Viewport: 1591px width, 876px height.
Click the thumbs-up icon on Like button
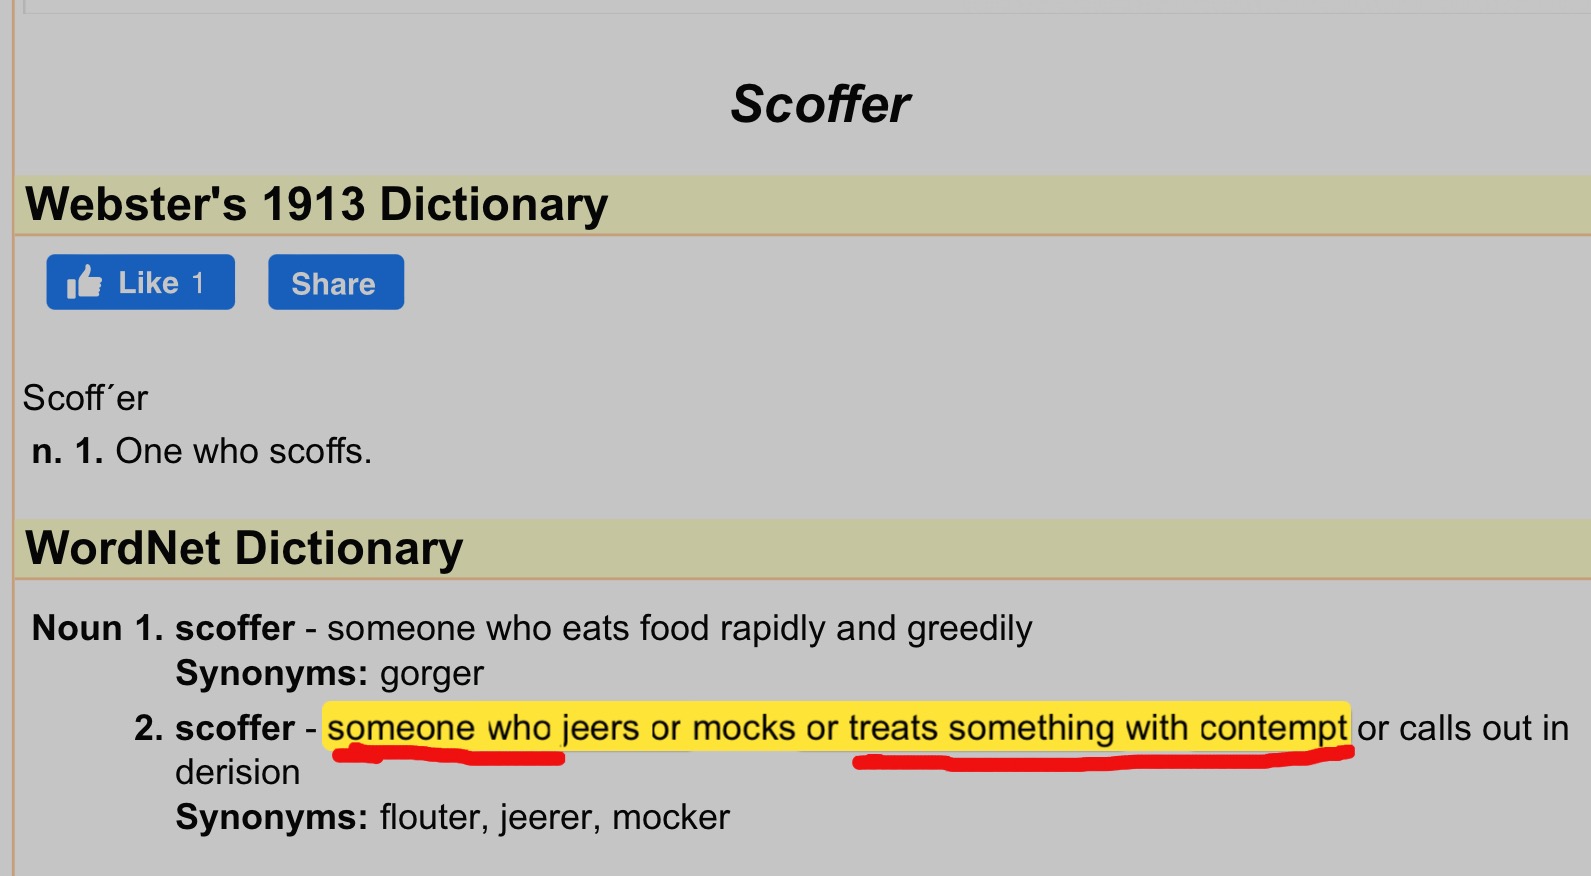[x=84, y=282]
